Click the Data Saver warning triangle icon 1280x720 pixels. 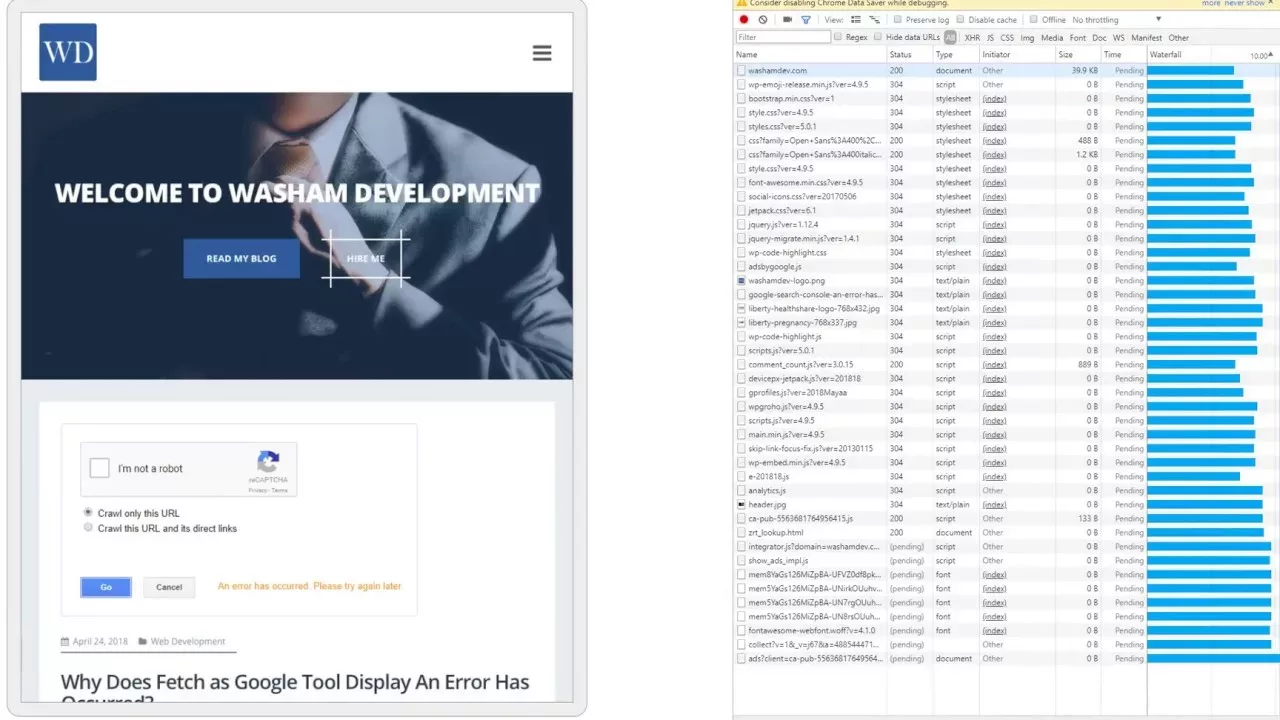[x=742, y=4]
